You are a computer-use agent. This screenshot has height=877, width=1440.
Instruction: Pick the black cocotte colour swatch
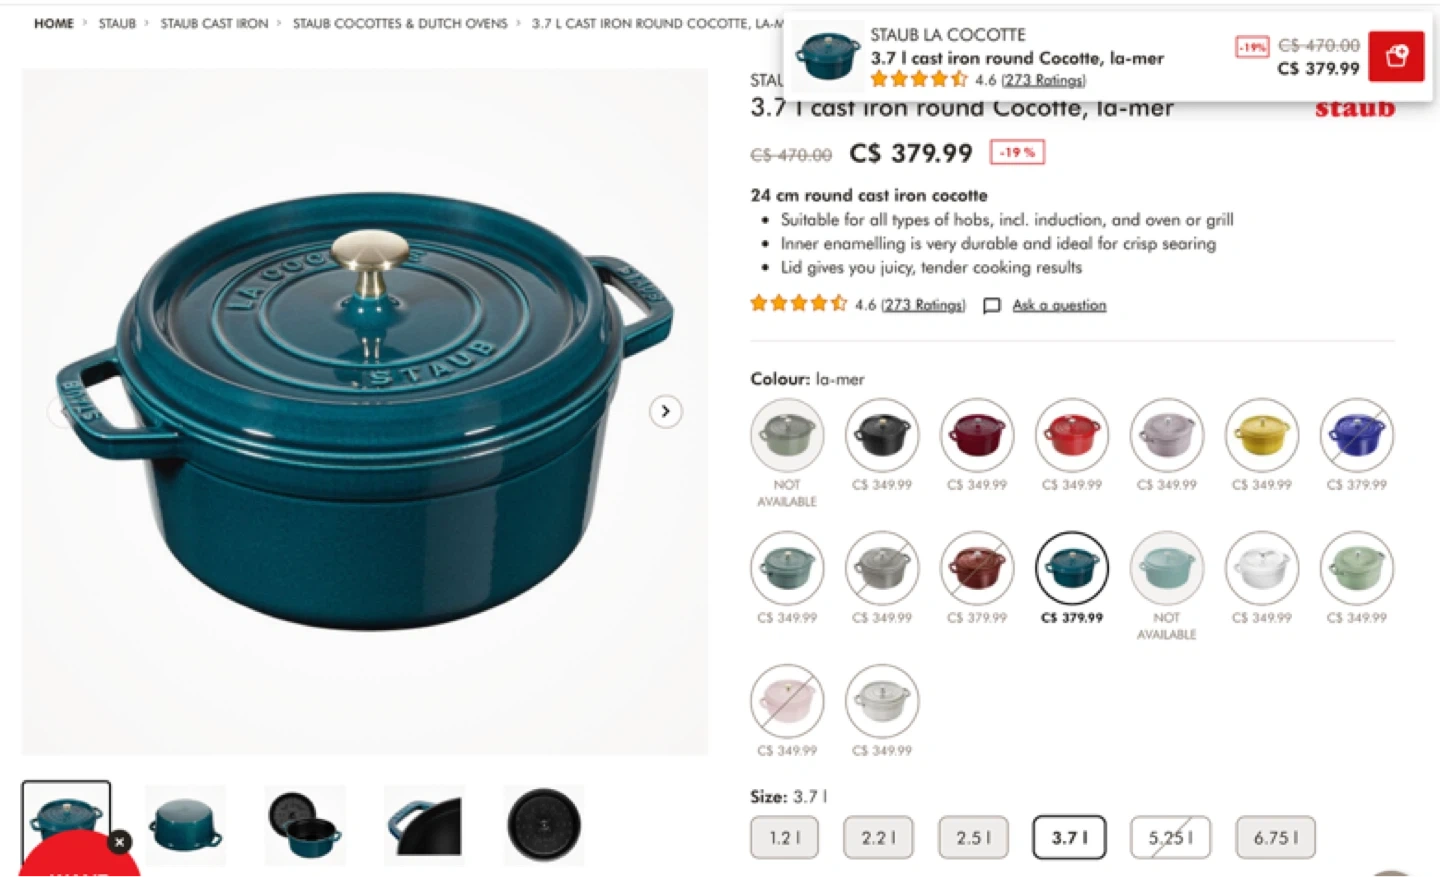point(882,435)
